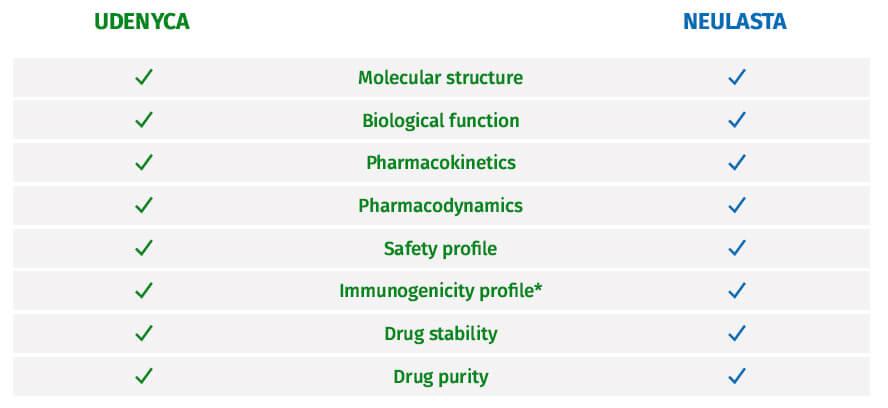Click the Drug stability row label
This screenshot has width=888, height=408.
(440, 333)
